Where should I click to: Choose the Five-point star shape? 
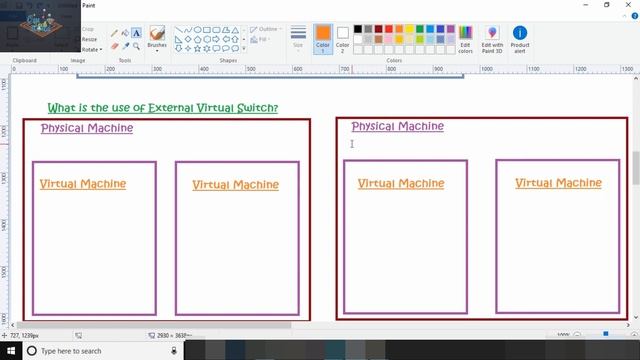(198, 49)
